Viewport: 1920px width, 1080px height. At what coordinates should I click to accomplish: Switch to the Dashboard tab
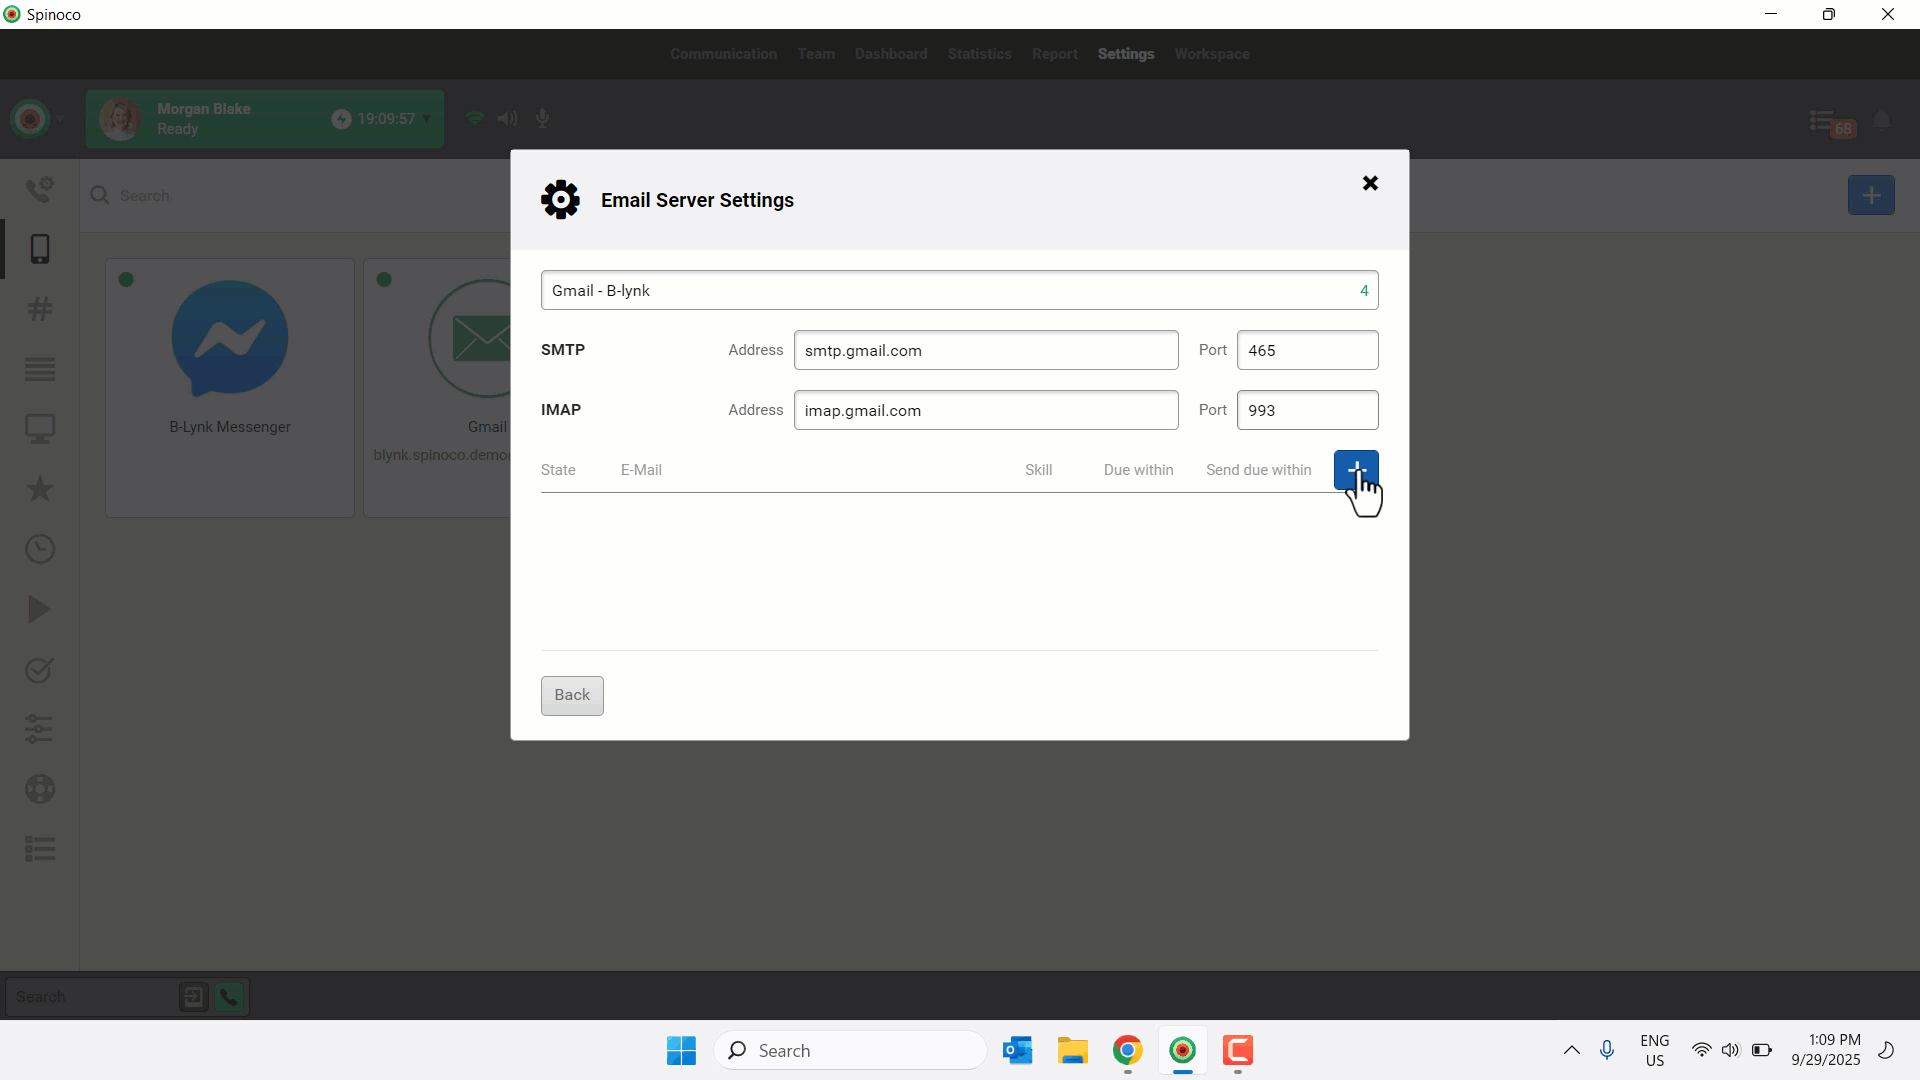click(x=890, y=54)
